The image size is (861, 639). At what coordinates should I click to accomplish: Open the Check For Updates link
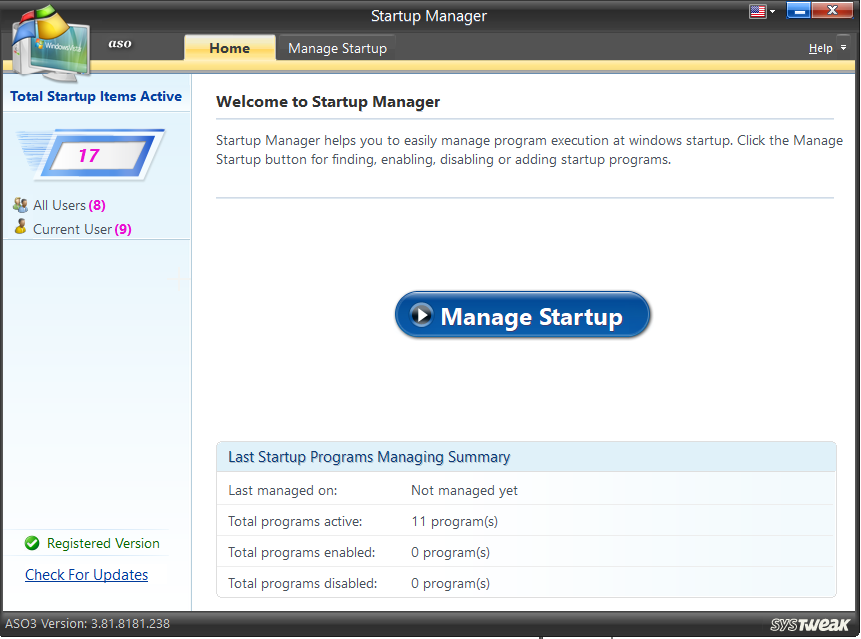point(86,575)
